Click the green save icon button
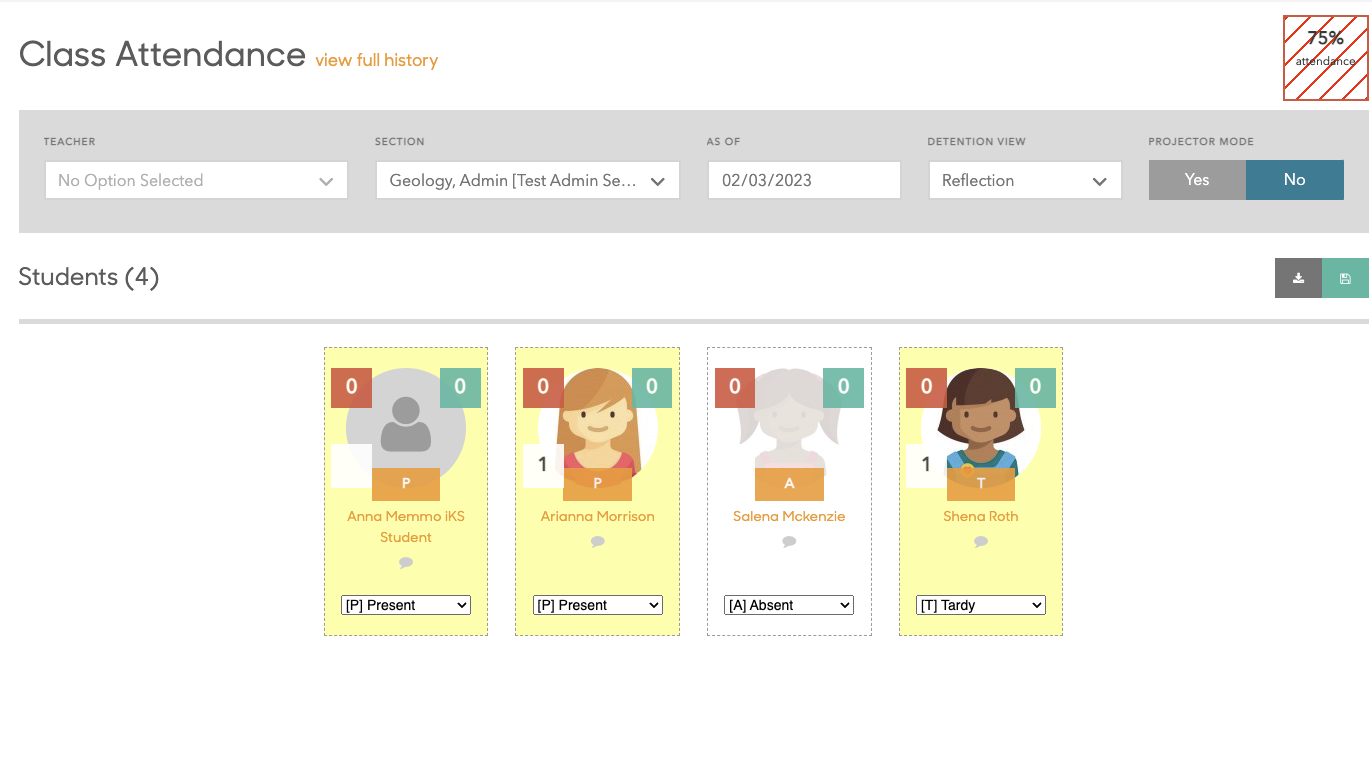The height and width of the screenshot is (773, 1372). [x=1345, y=278]
